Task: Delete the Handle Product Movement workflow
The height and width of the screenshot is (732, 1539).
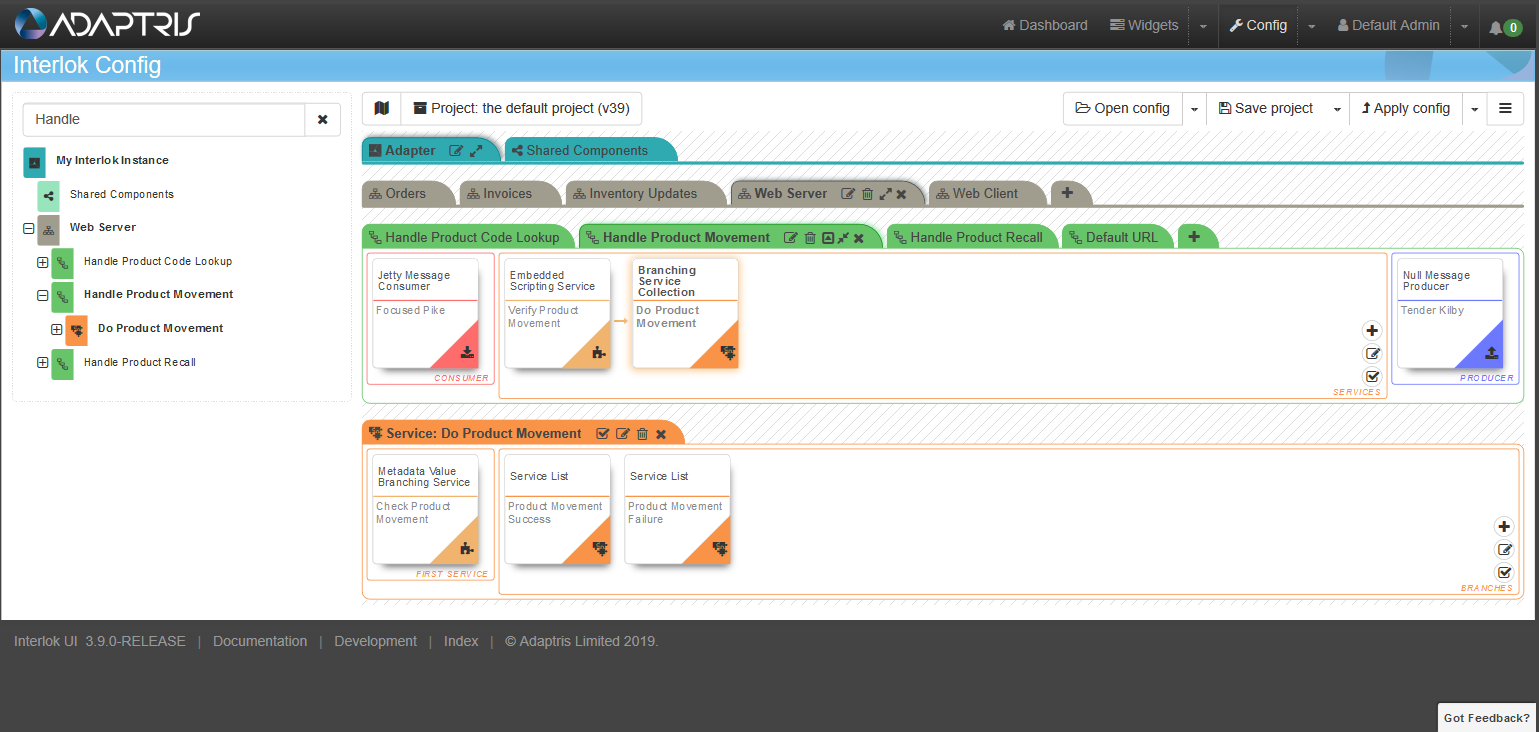Action: point(810,238)
